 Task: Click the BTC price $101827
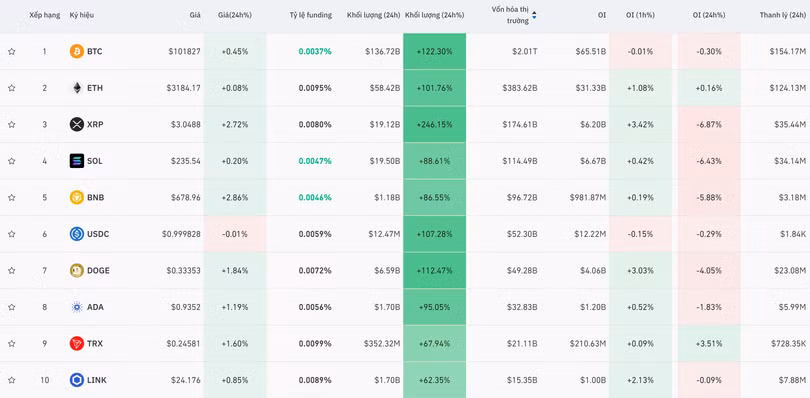tap(184, 51)
